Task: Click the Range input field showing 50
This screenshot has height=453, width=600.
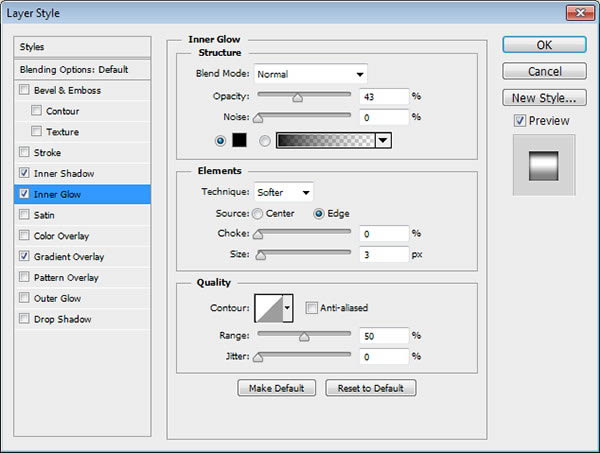Action: pyautogui.click(x=384, y=336)
